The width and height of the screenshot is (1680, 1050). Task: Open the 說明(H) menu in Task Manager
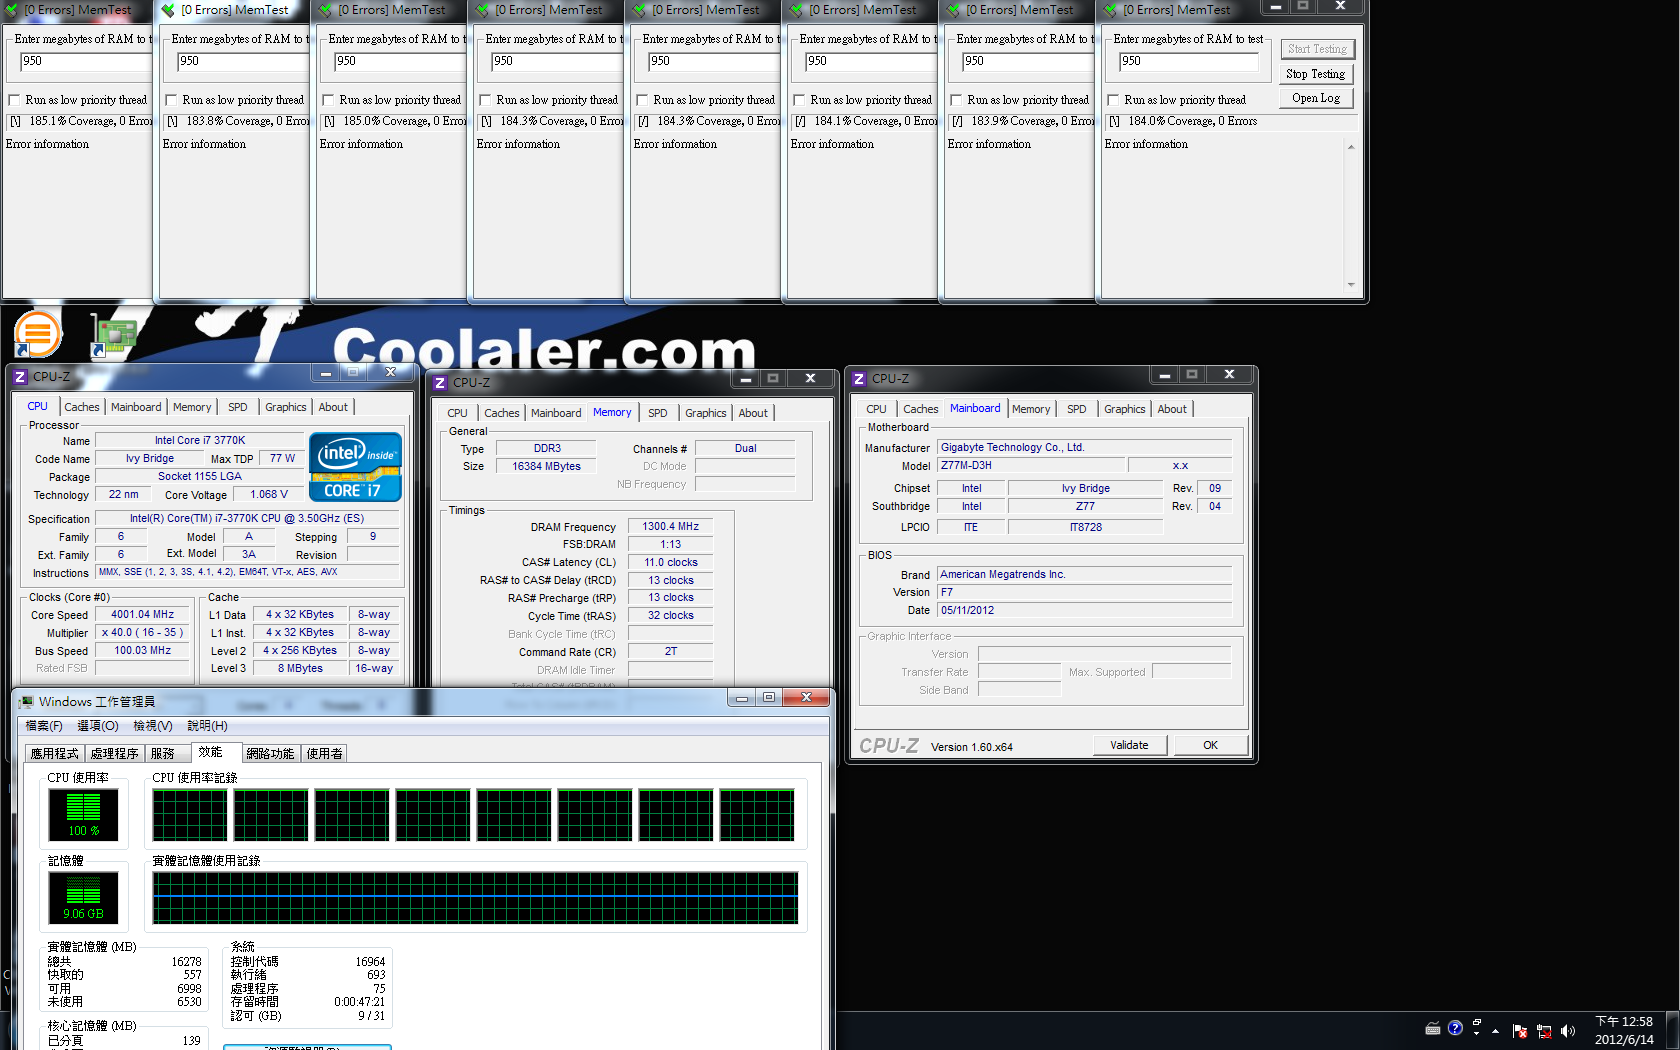click(208, 726)
